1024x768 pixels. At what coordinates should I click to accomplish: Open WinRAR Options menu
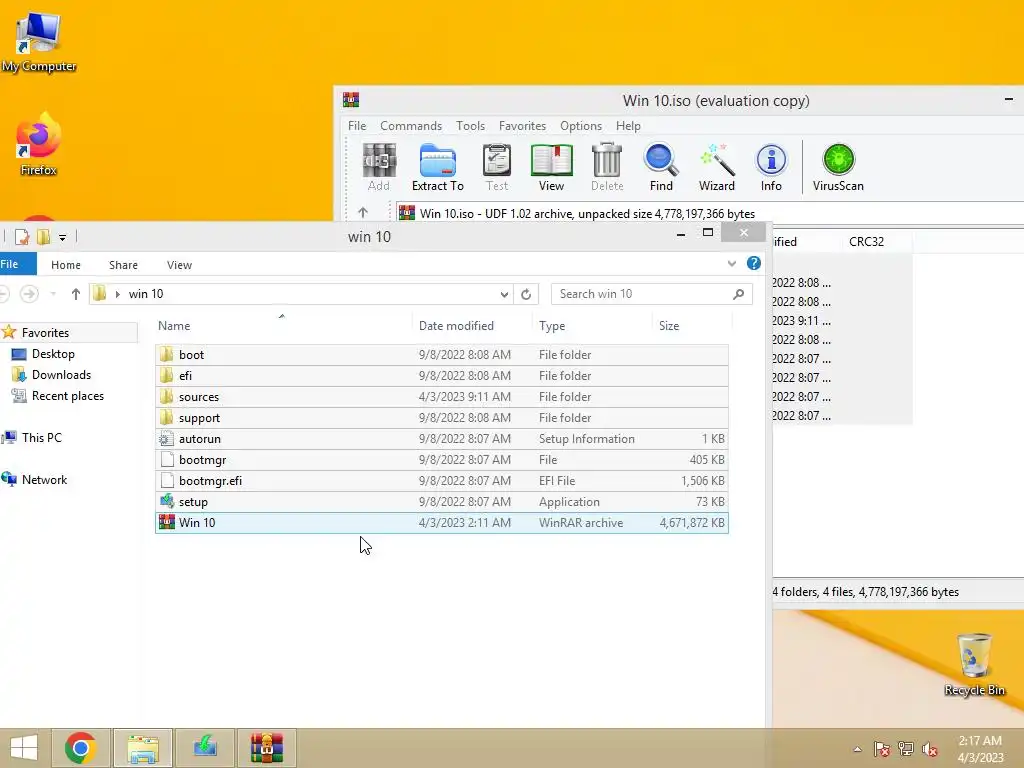[581, 125]
